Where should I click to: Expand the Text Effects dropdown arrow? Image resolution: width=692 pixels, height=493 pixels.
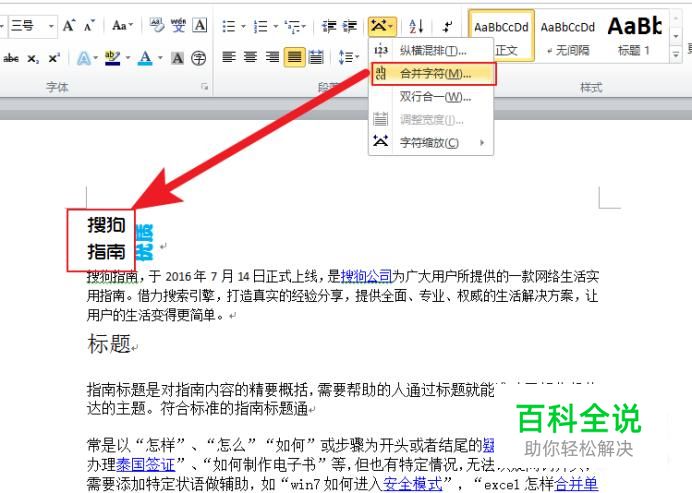[95, 58]
